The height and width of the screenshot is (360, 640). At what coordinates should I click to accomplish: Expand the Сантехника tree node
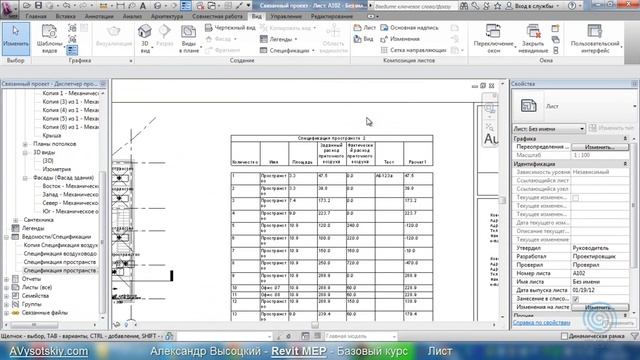click(16, 220)
